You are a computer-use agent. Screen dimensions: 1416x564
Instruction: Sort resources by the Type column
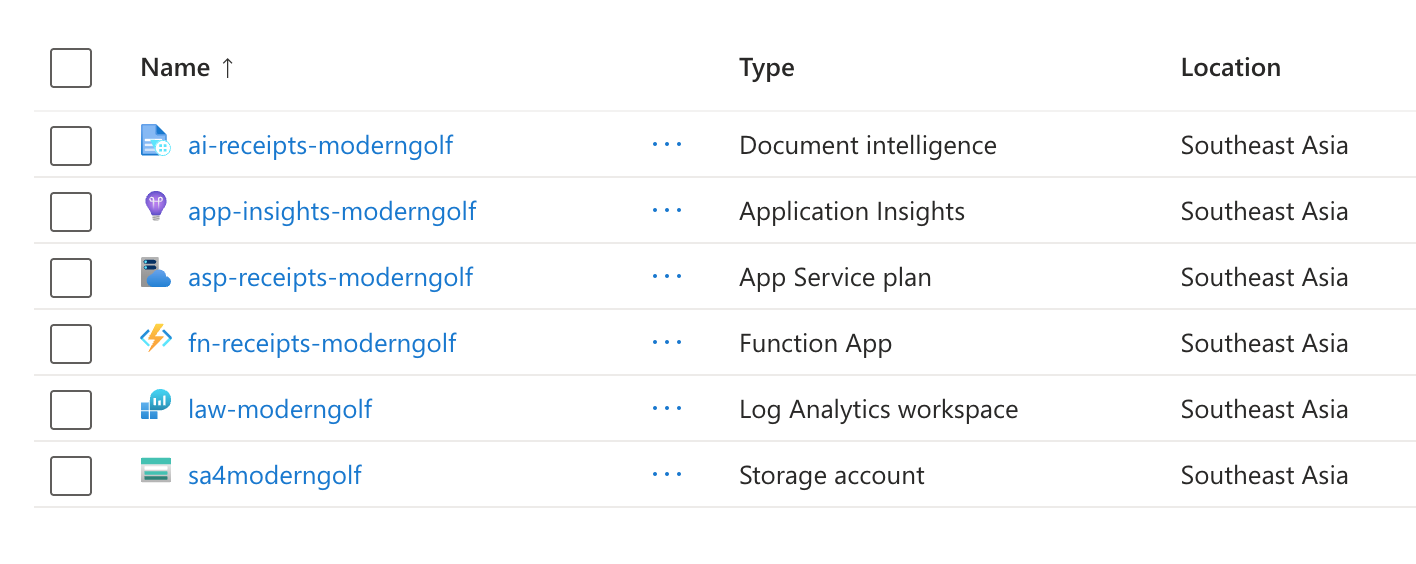pos(767,68)
